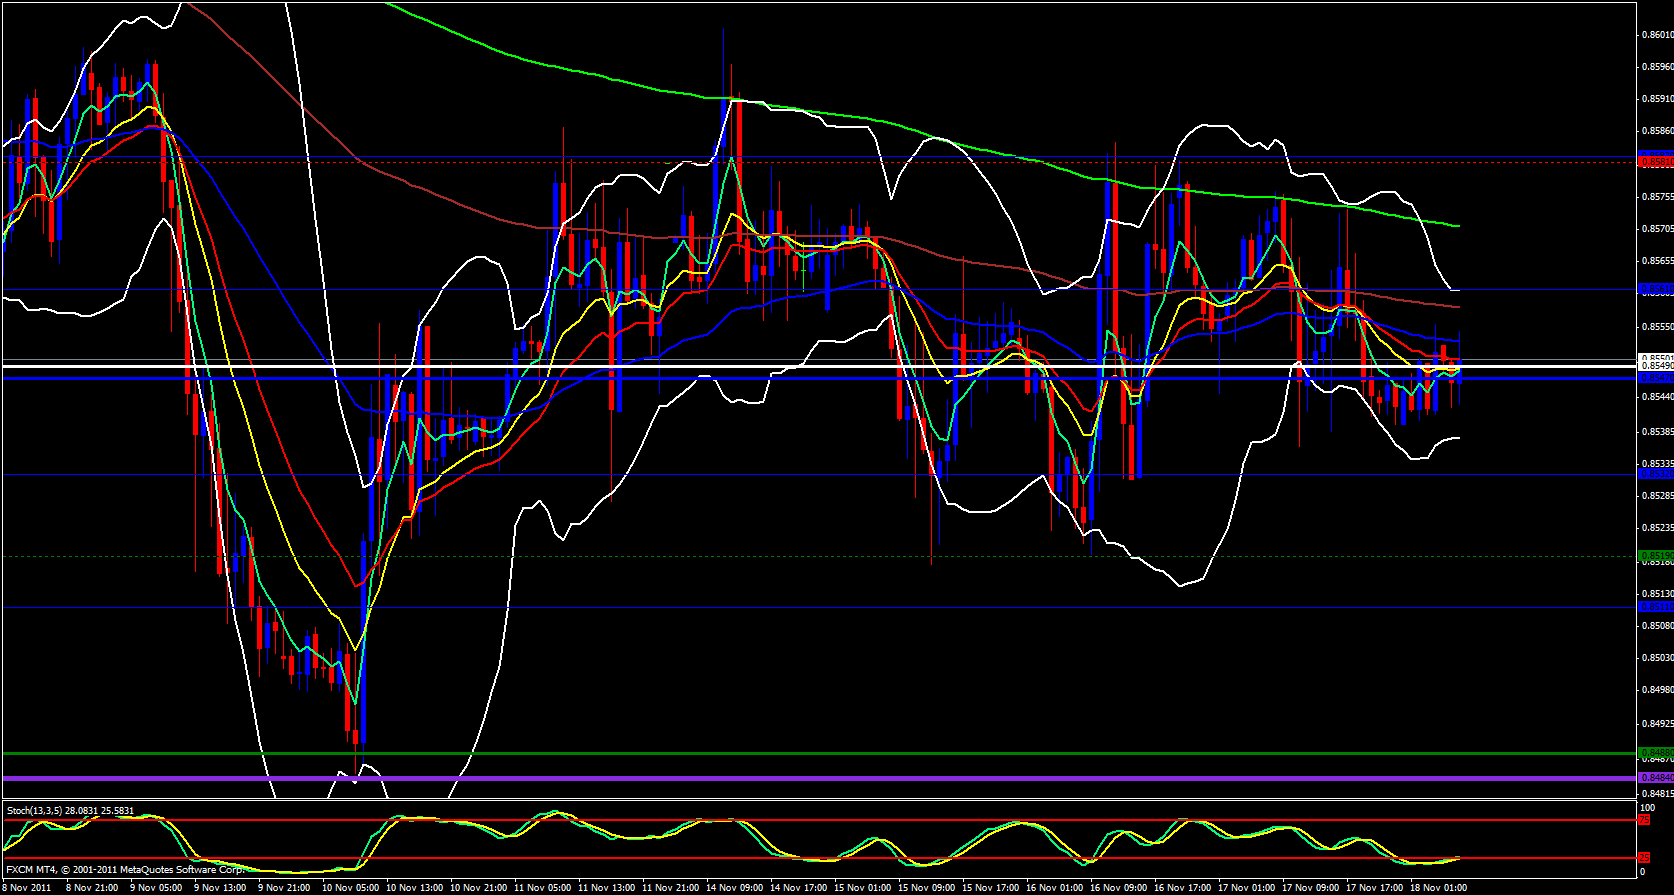The height and width of the screenshot is (895, 1674).
Task: Click the 0.84980 price axis label
Action: (x=1657, y=690)
